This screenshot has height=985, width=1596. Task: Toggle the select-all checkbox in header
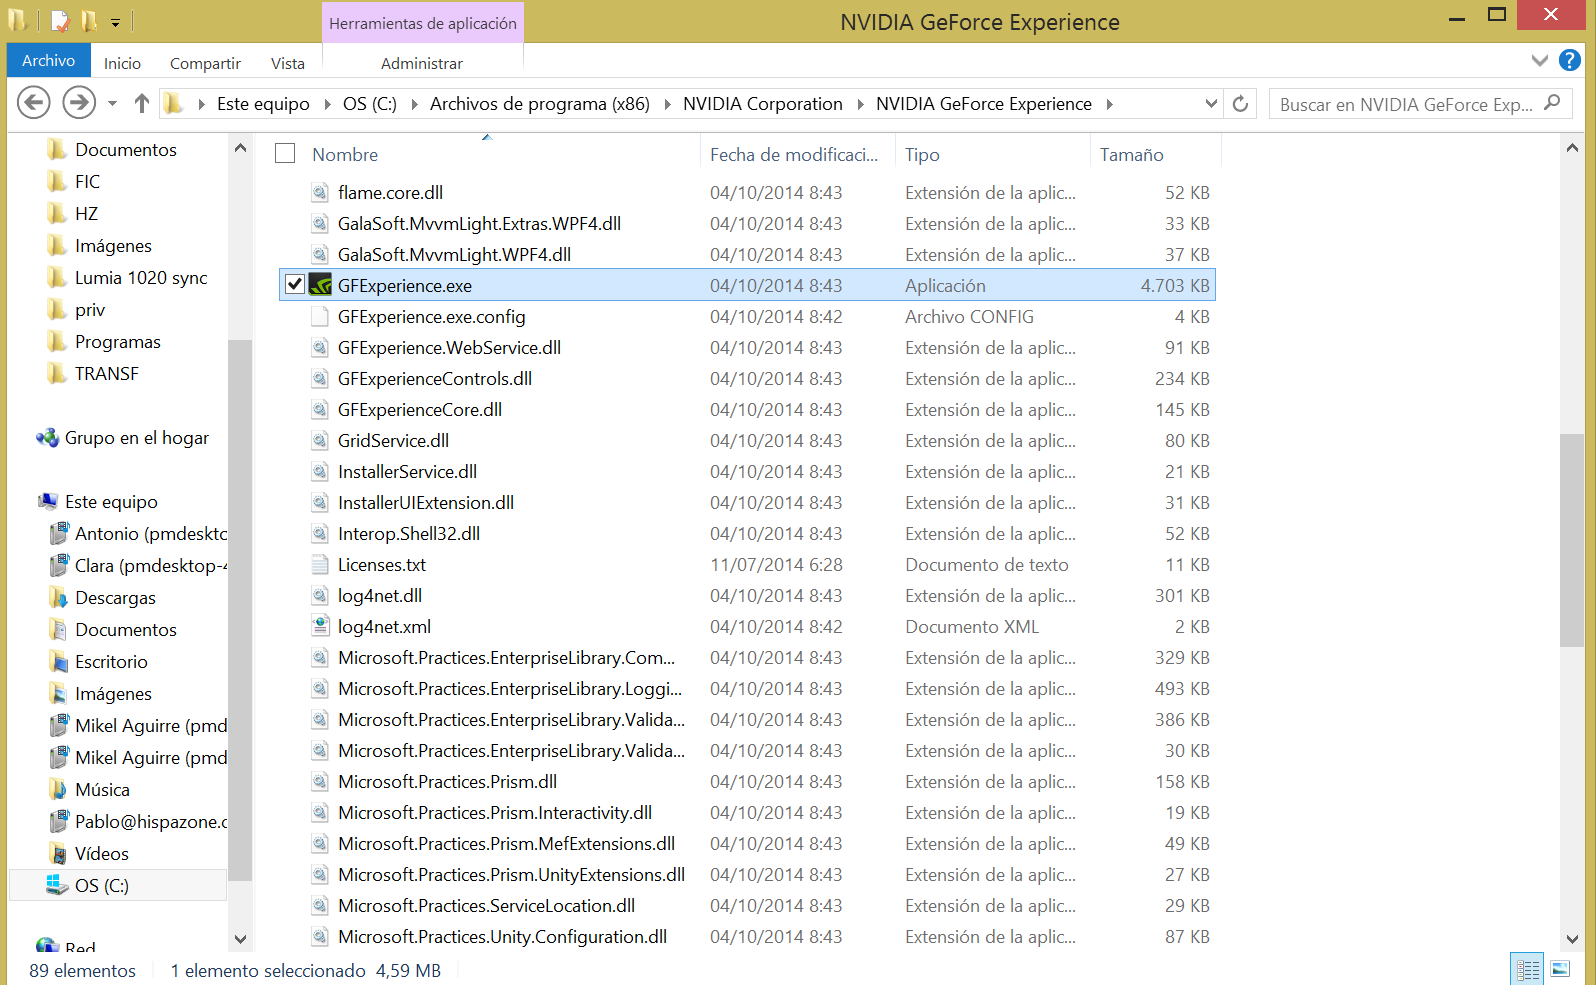pos(285,153)
